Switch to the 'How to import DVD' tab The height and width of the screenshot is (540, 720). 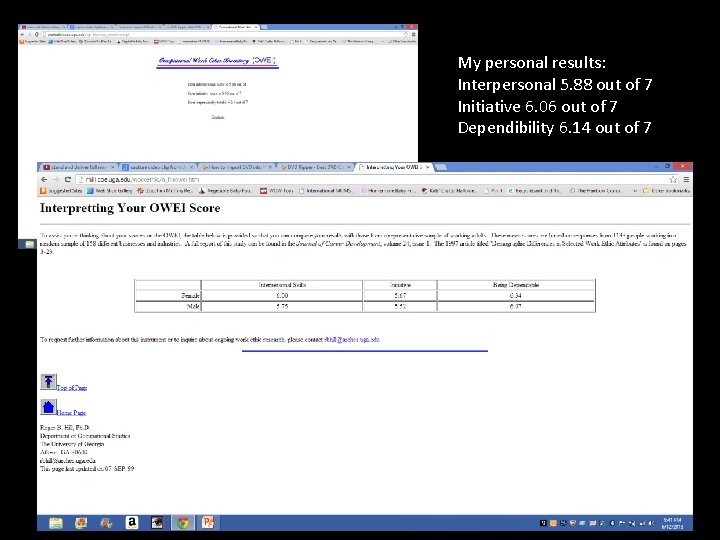click(x=236, y=167)
